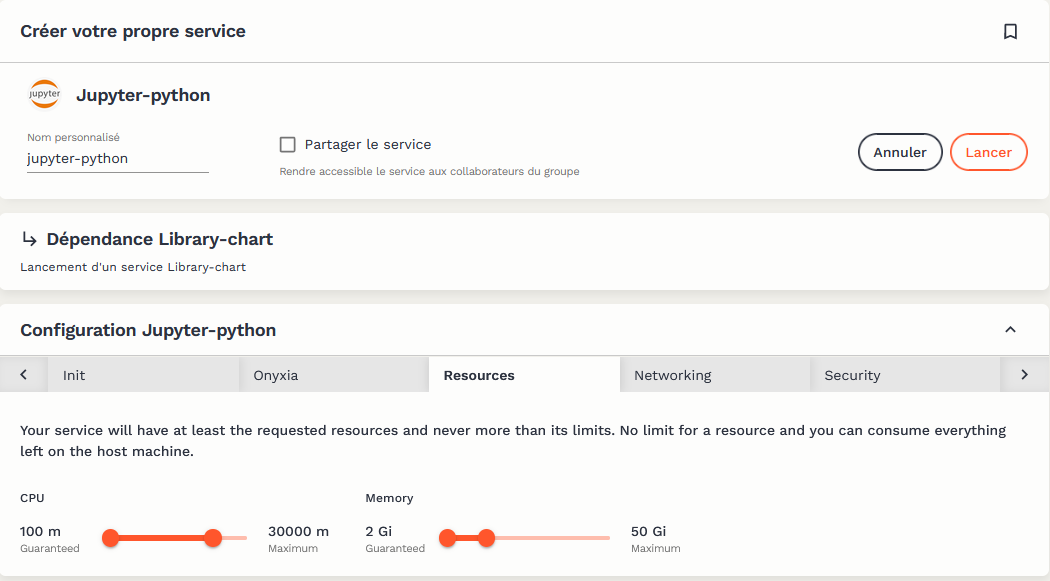
Task: Click the Dépendance Library-chart heading
Action: (159, 240)
